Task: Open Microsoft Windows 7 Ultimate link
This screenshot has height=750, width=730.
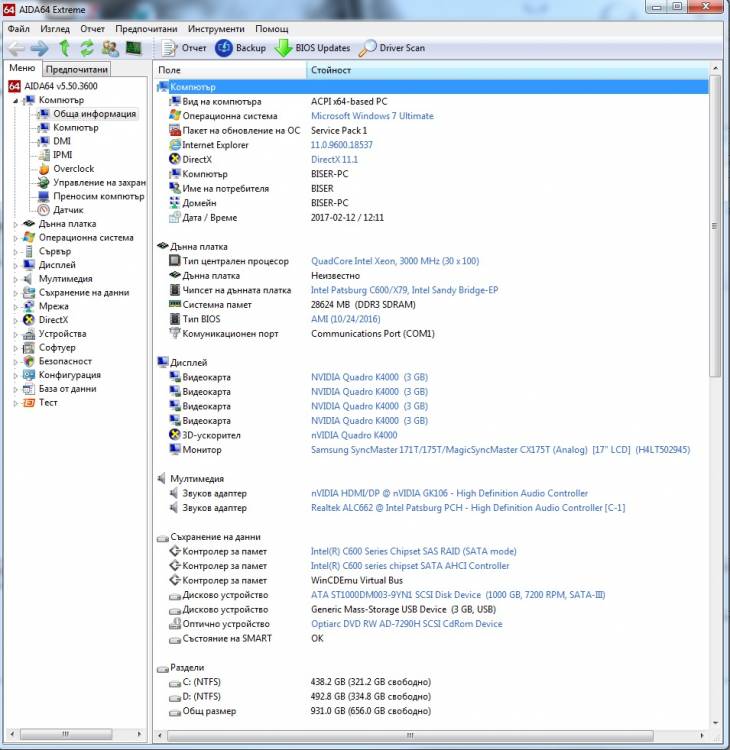Action: [372, 116]
